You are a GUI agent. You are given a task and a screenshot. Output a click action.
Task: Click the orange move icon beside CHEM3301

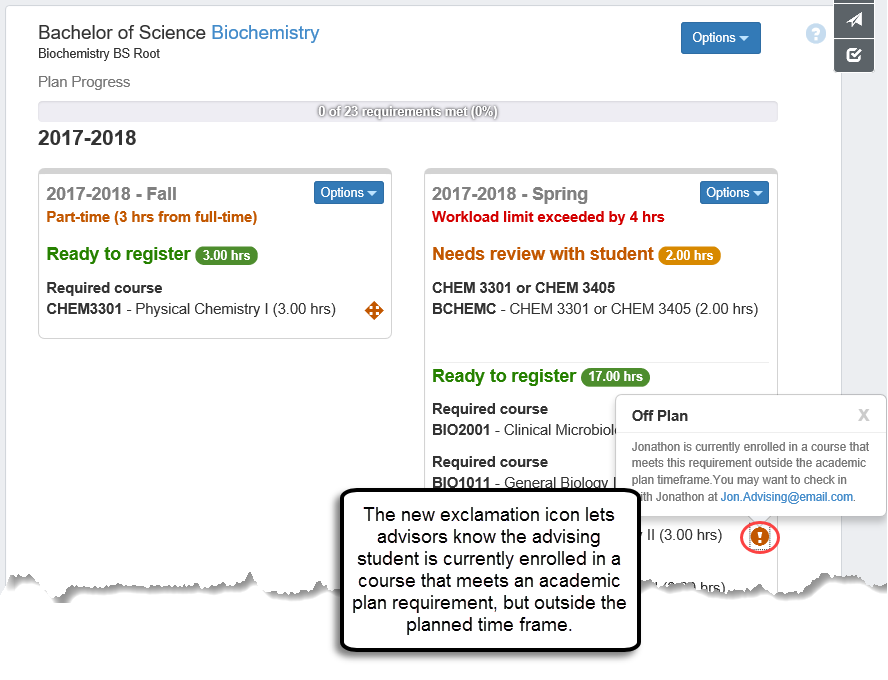tap(374, 310)
